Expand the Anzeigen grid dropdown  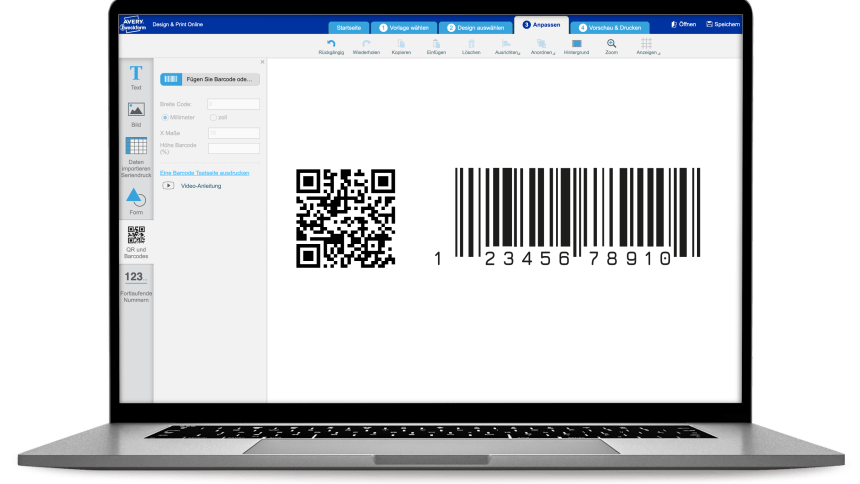[647, 46]
